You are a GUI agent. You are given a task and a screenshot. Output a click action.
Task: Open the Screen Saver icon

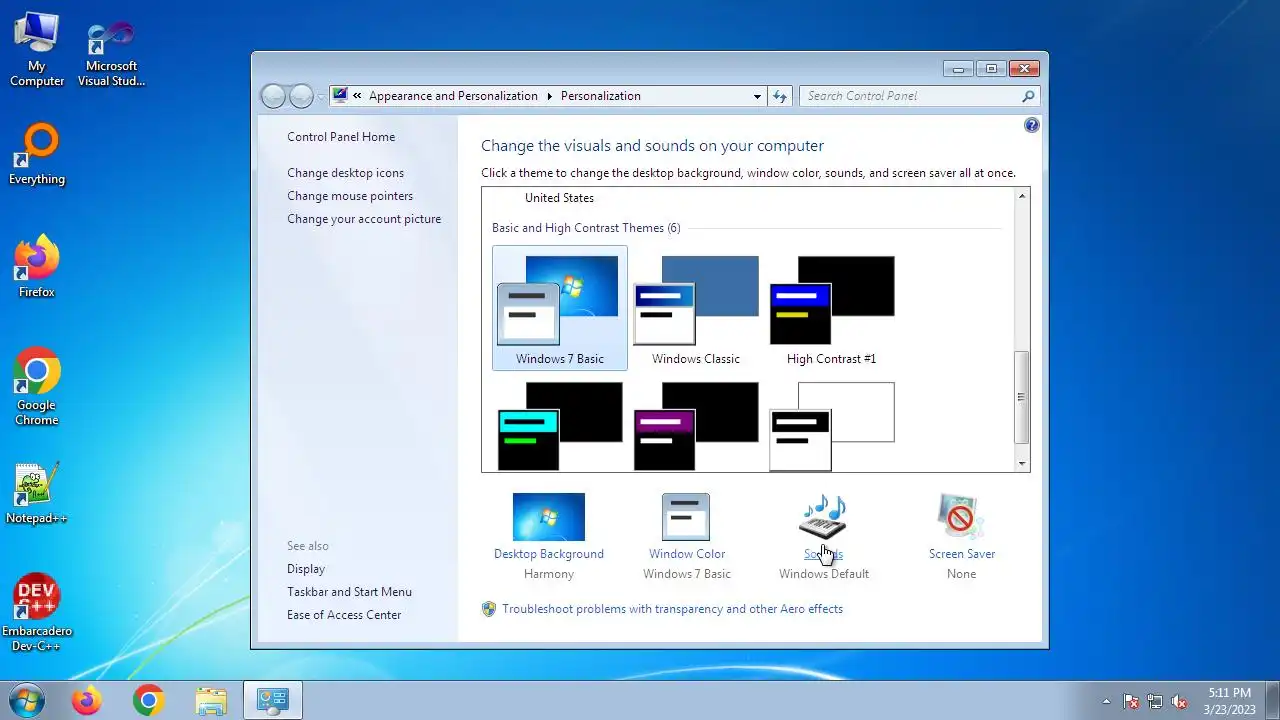click(x=961, y=517)
